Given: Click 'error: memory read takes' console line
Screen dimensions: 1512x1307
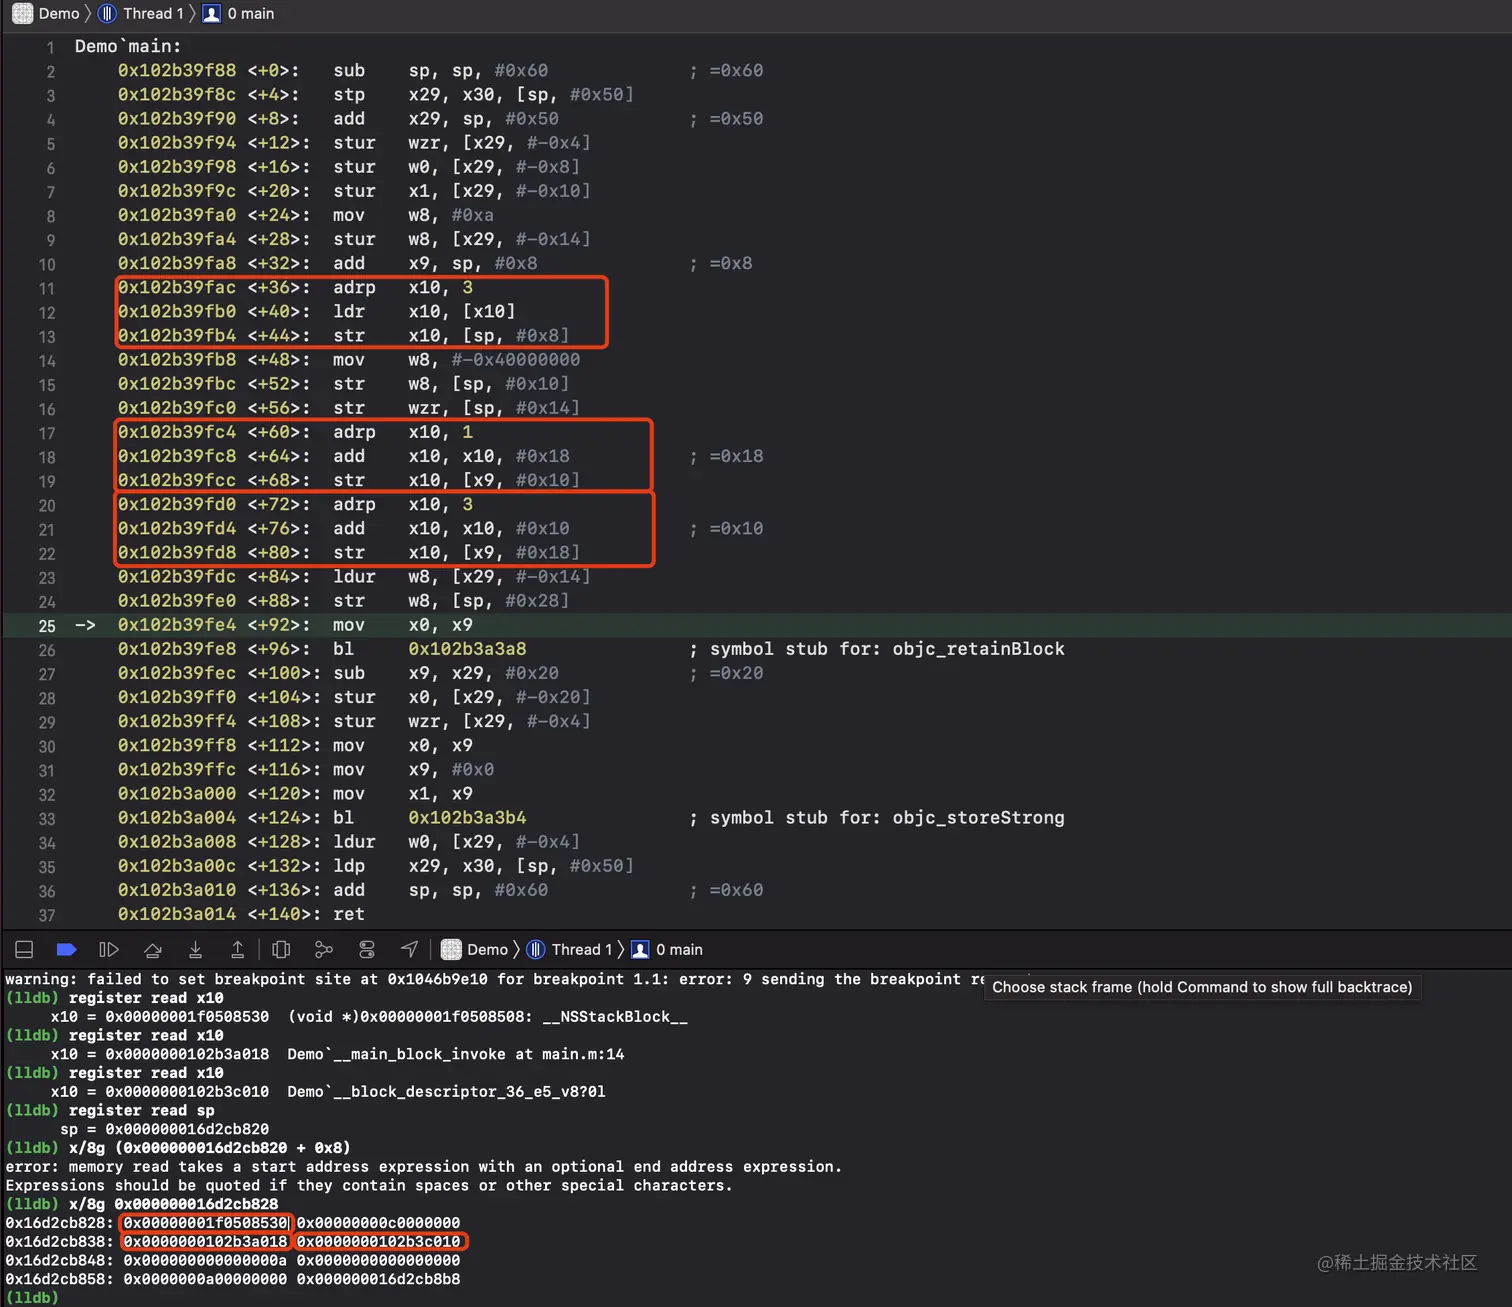Looking at the screenshot, I should [x=423, y=1167].
